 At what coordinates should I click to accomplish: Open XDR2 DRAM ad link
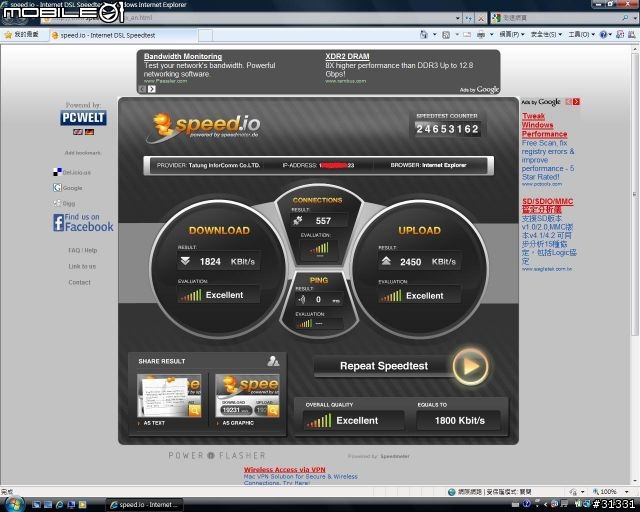pos(347,56)
